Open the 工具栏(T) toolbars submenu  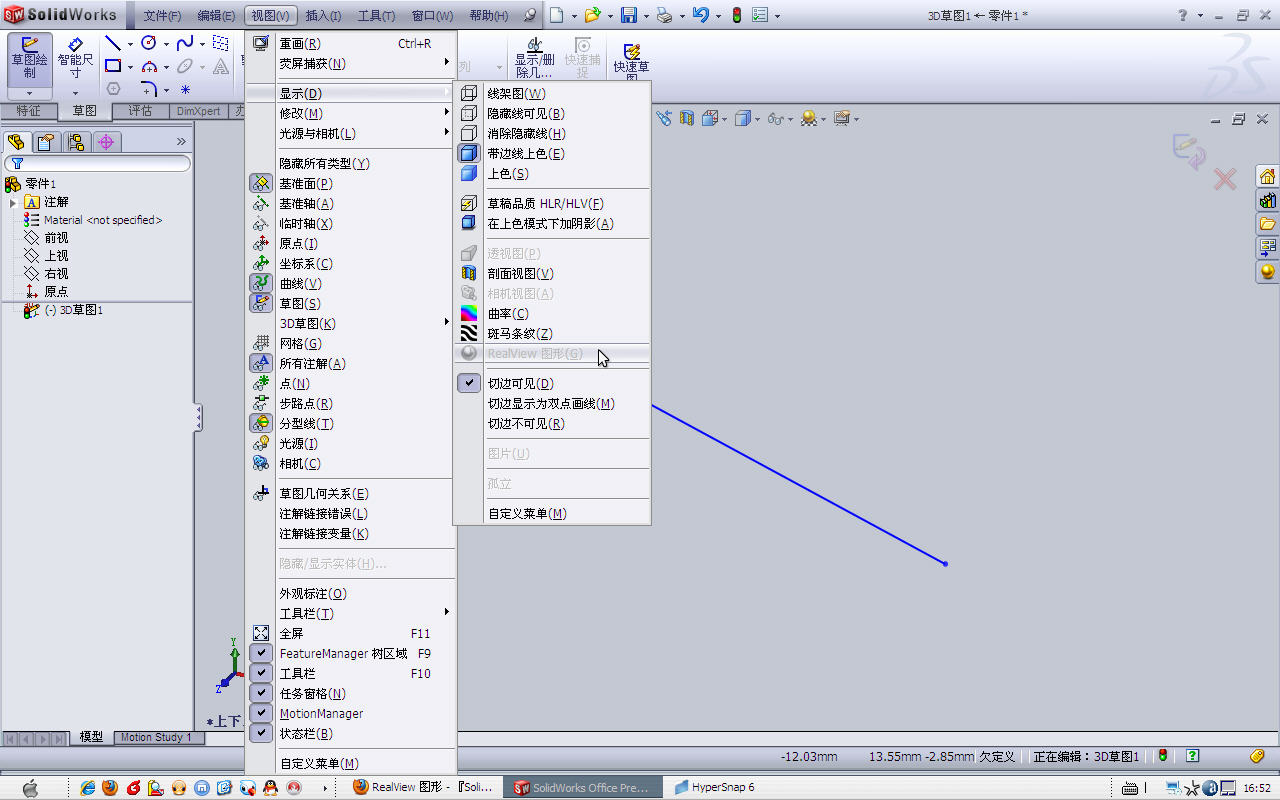[350, 613]
